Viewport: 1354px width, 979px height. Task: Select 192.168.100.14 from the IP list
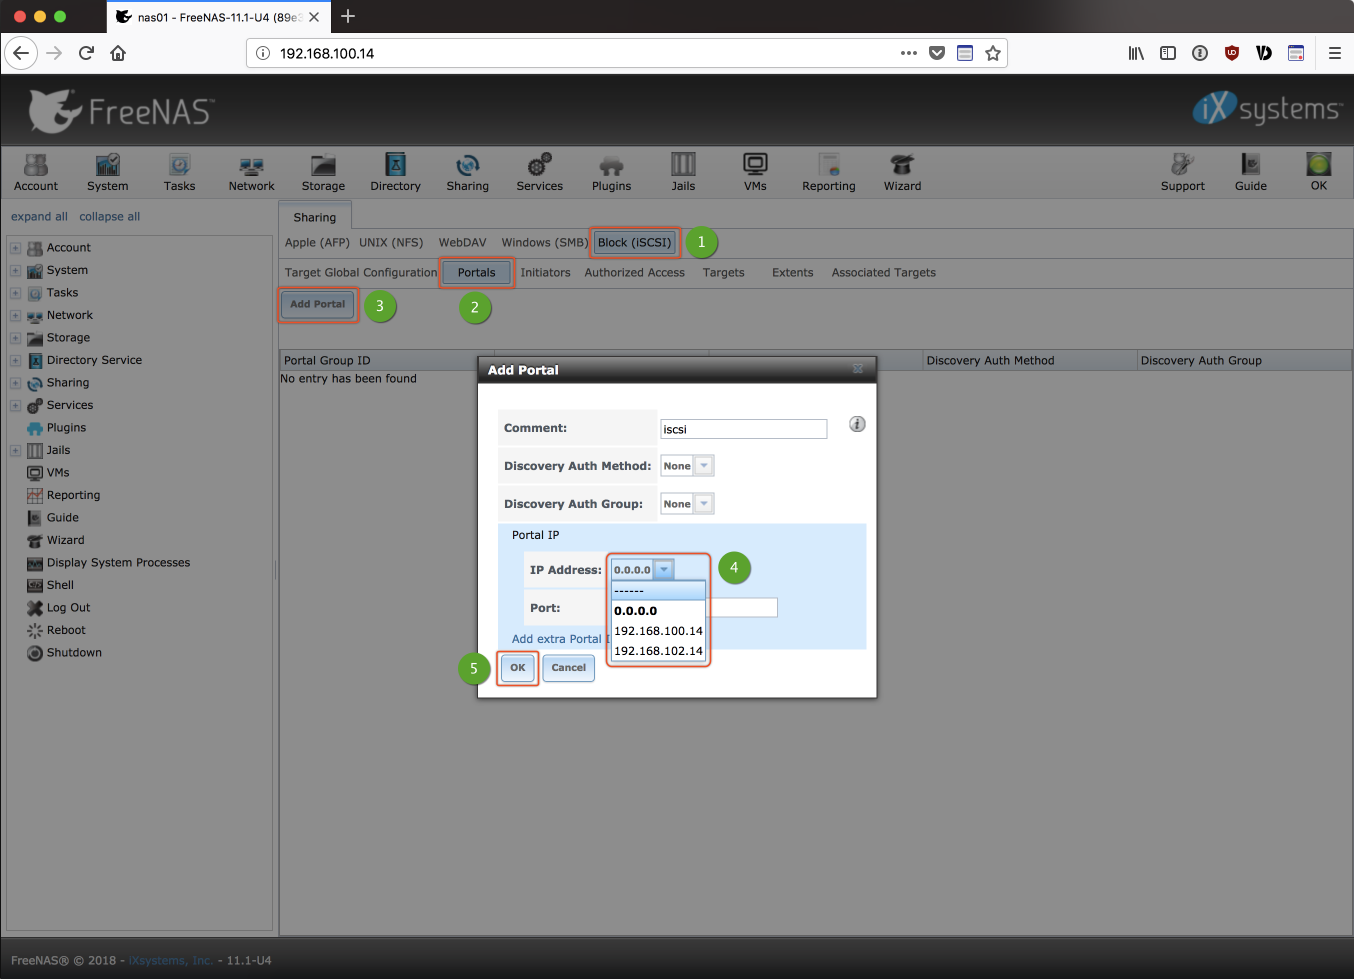point(658,631)
